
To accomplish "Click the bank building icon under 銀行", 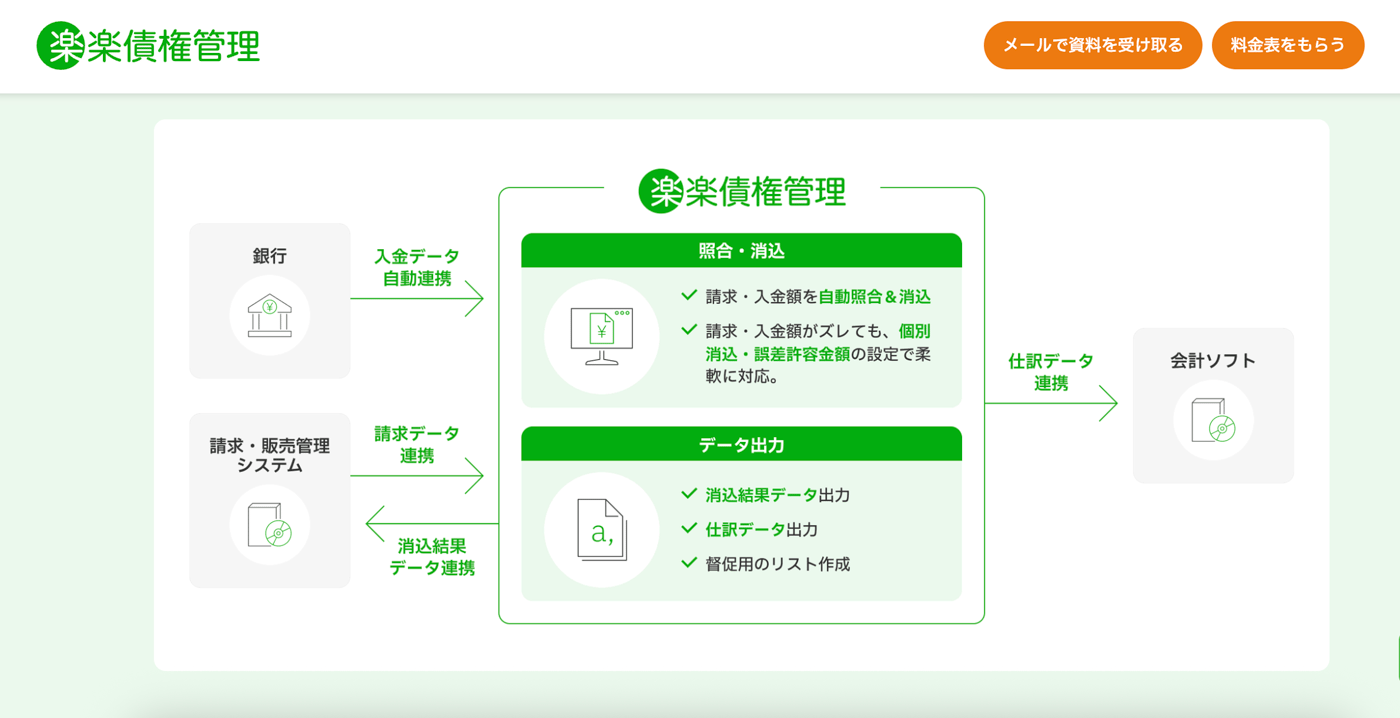I will pyautogui.click(x=270, y=316).
